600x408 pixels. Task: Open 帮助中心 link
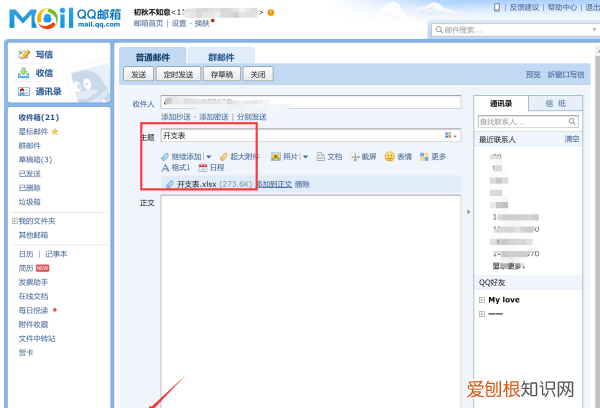(x=562, y=7)
